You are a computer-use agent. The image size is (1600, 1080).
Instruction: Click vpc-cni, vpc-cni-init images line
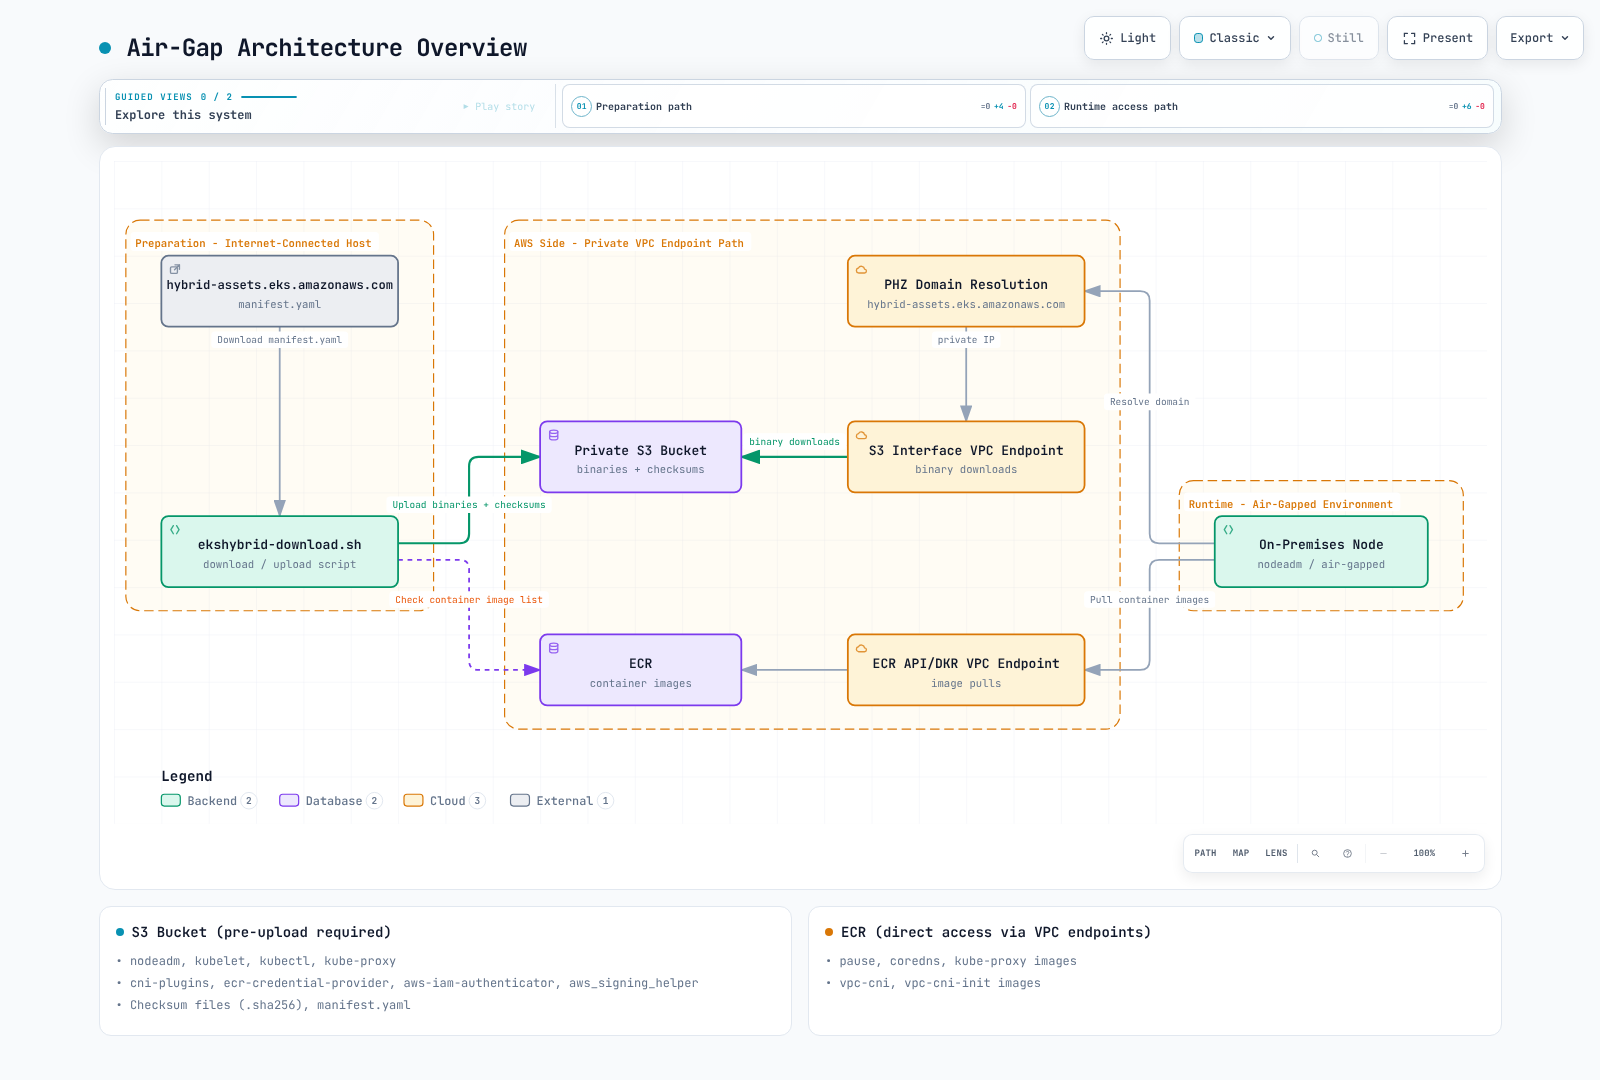coord(940,983)
